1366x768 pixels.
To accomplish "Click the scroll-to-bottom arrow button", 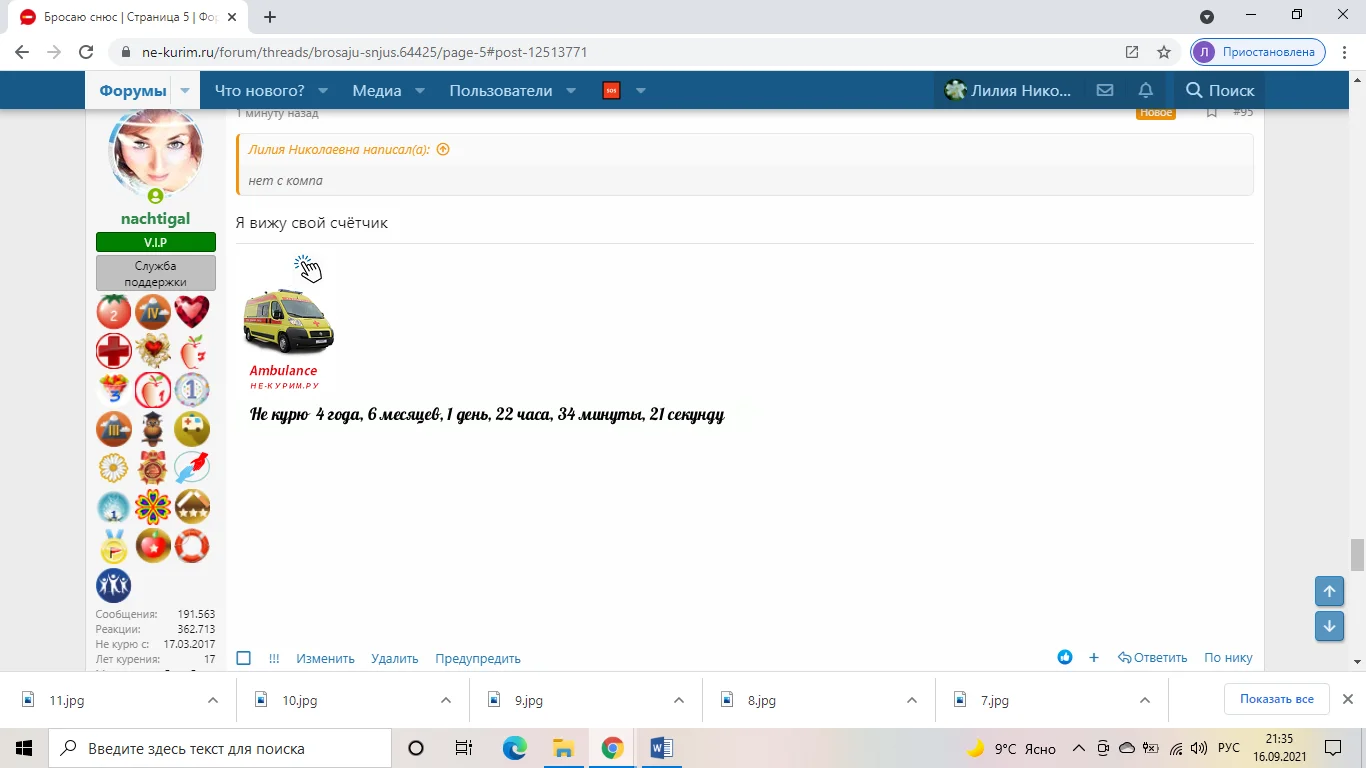I will tap(1329, 626).
